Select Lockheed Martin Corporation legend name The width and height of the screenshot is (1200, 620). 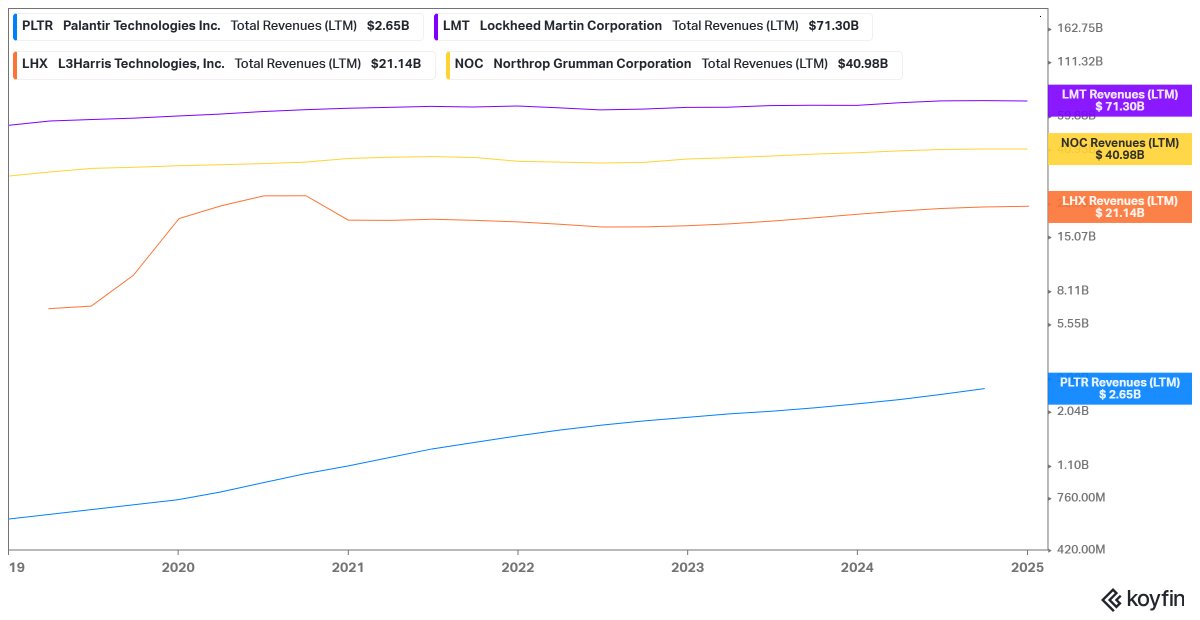tap(571, 26)
